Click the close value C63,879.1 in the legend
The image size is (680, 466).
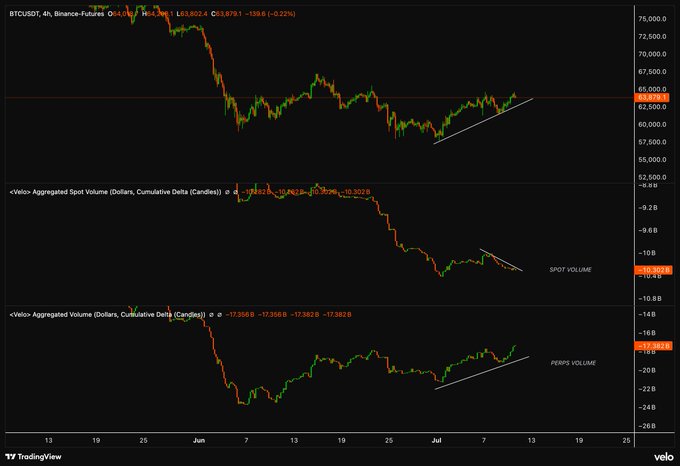click(226, 14)
